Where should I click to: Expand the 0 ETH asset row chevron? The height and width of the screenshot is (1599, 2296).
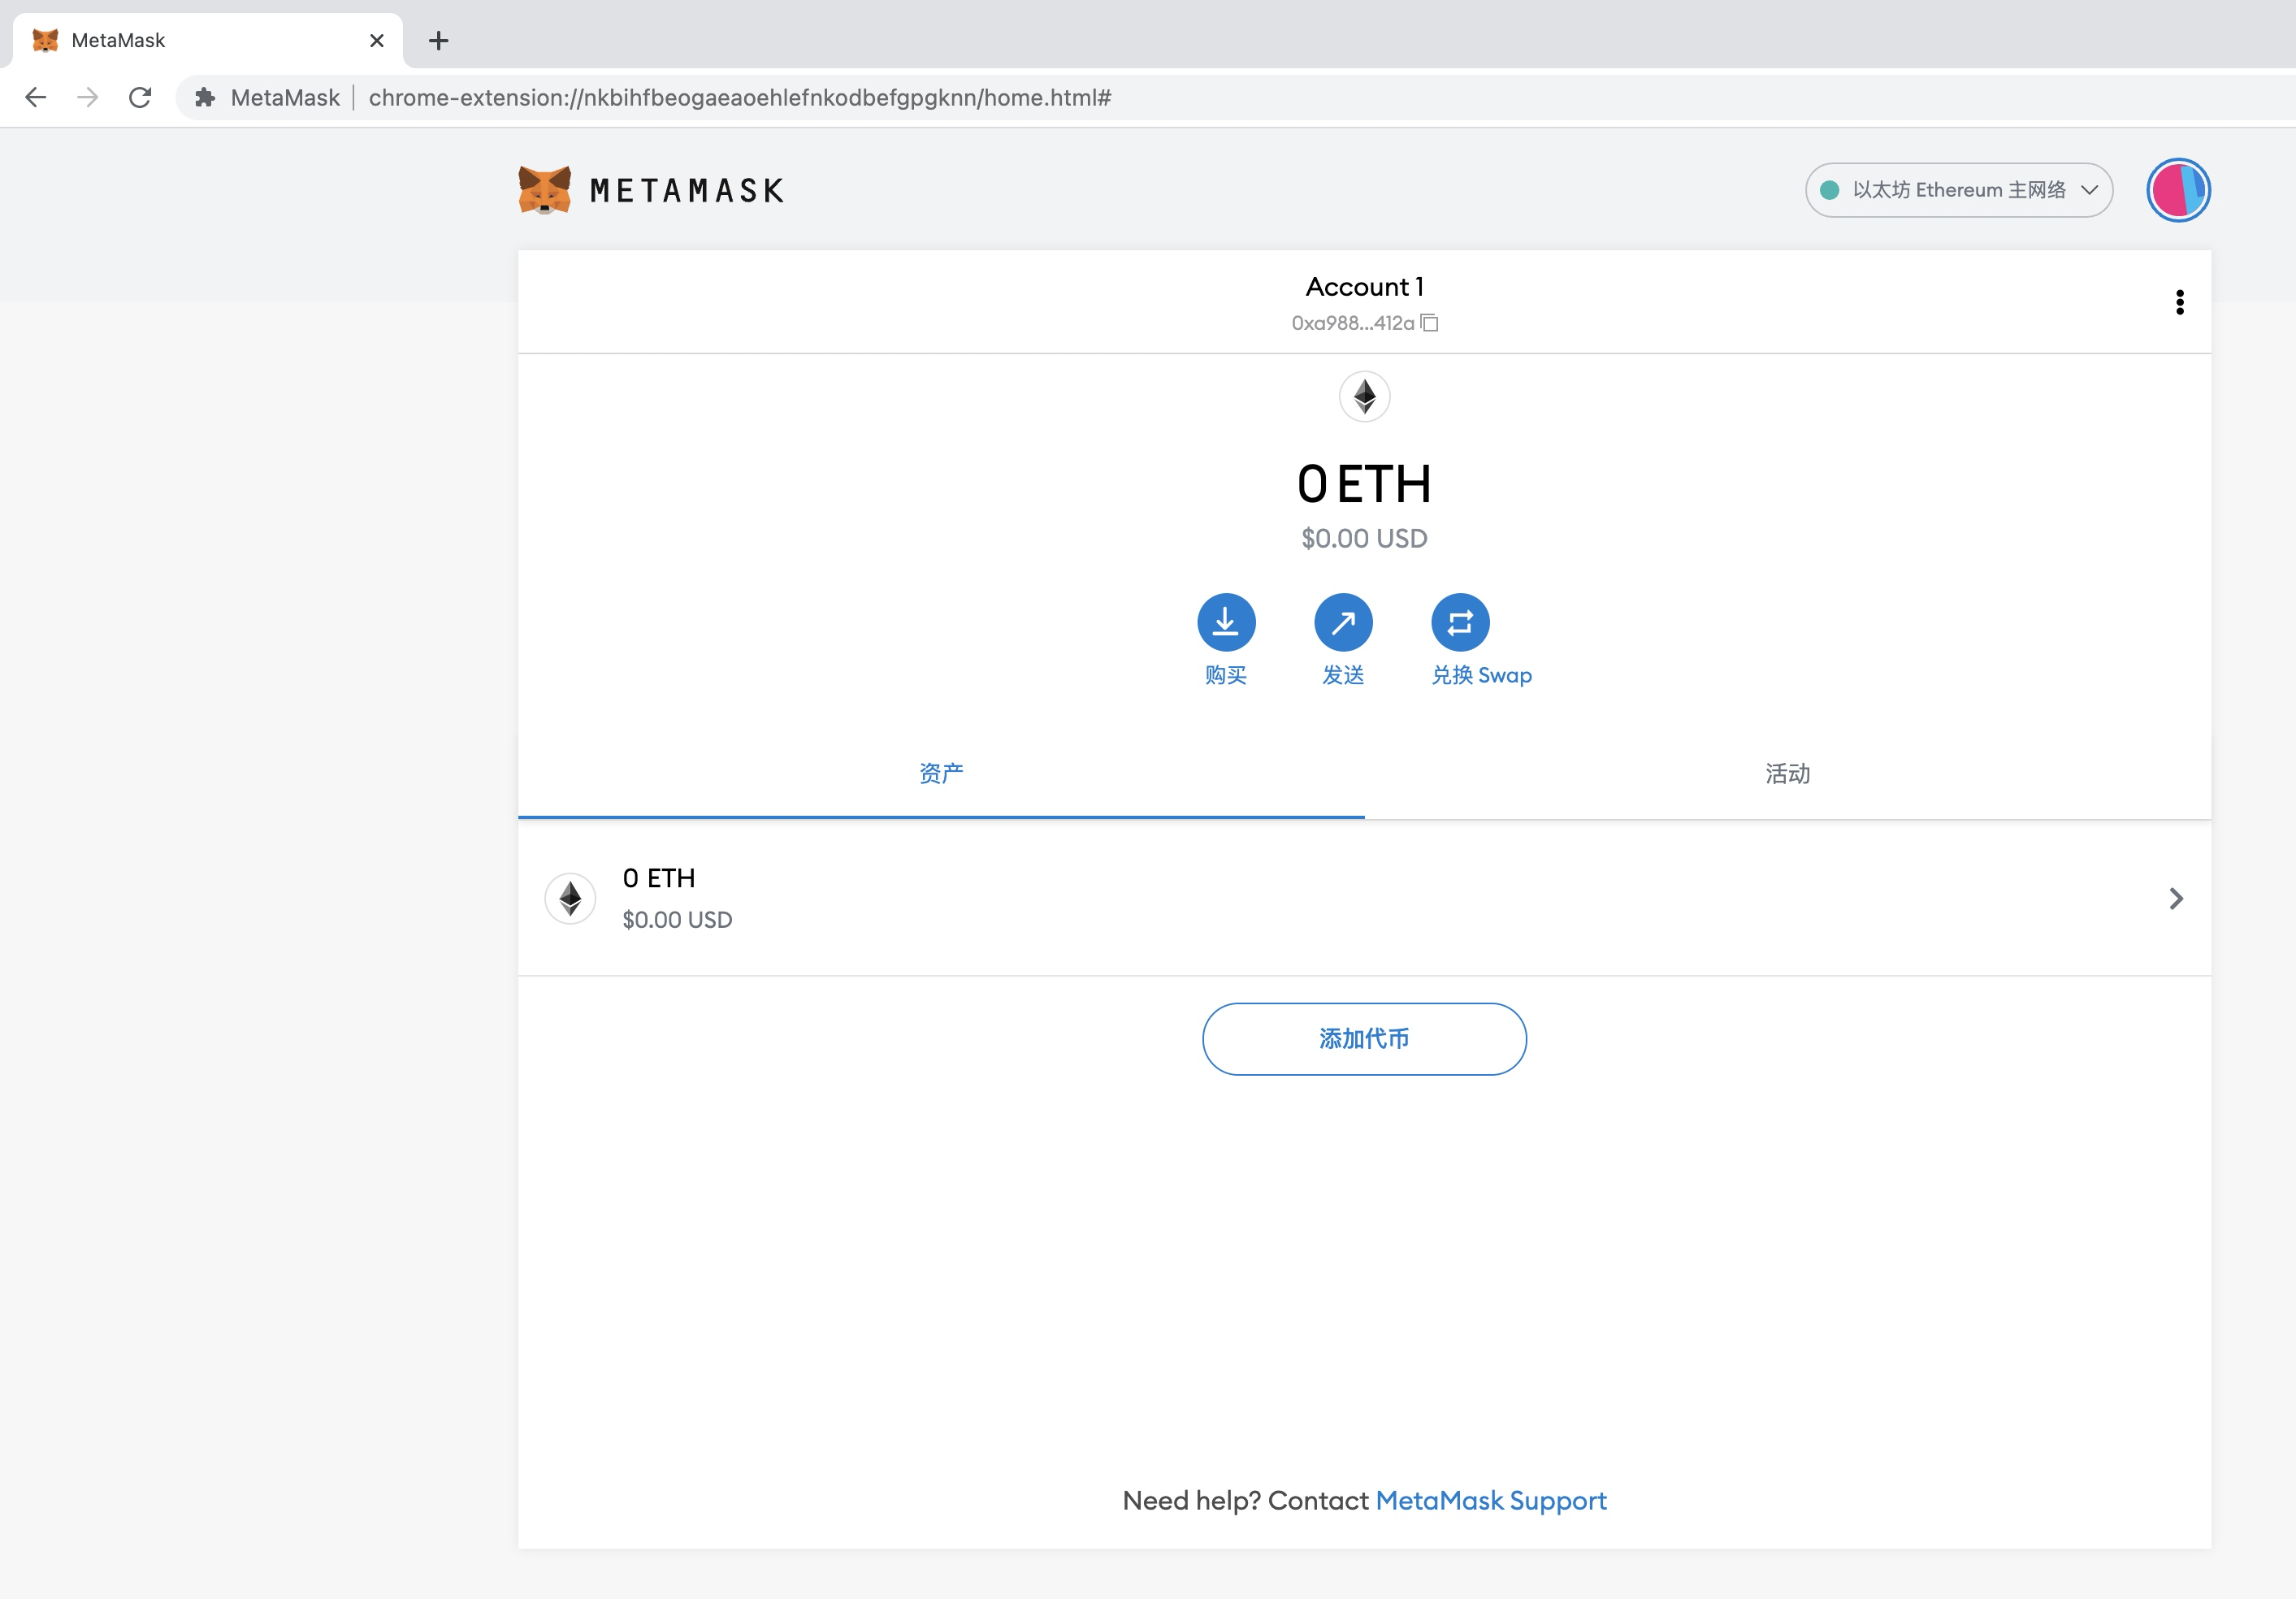(x=2176, y=899)
